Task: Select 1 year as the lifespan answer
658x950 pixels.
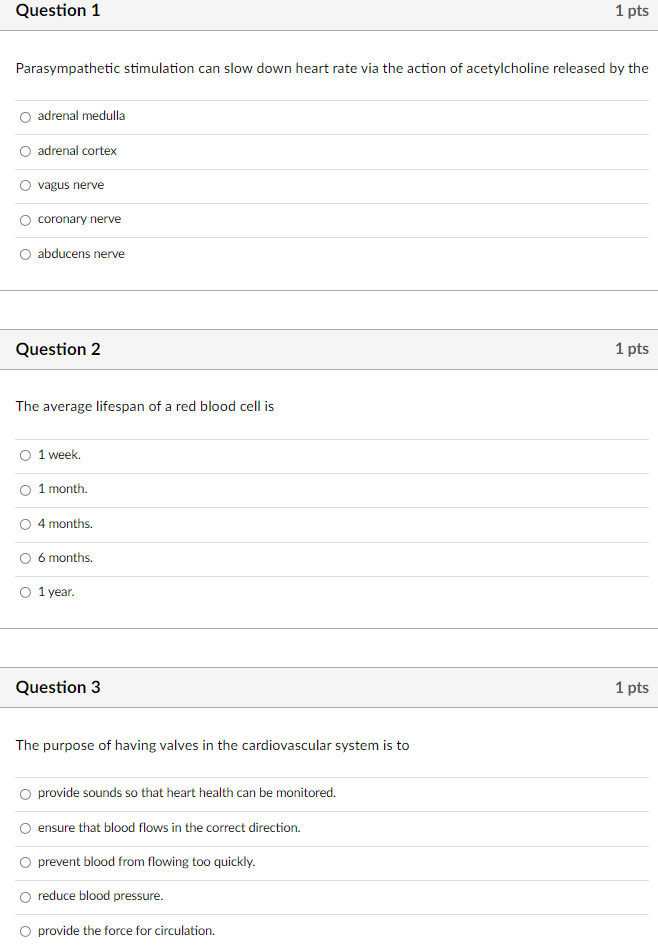Action: tap(24, 592)
